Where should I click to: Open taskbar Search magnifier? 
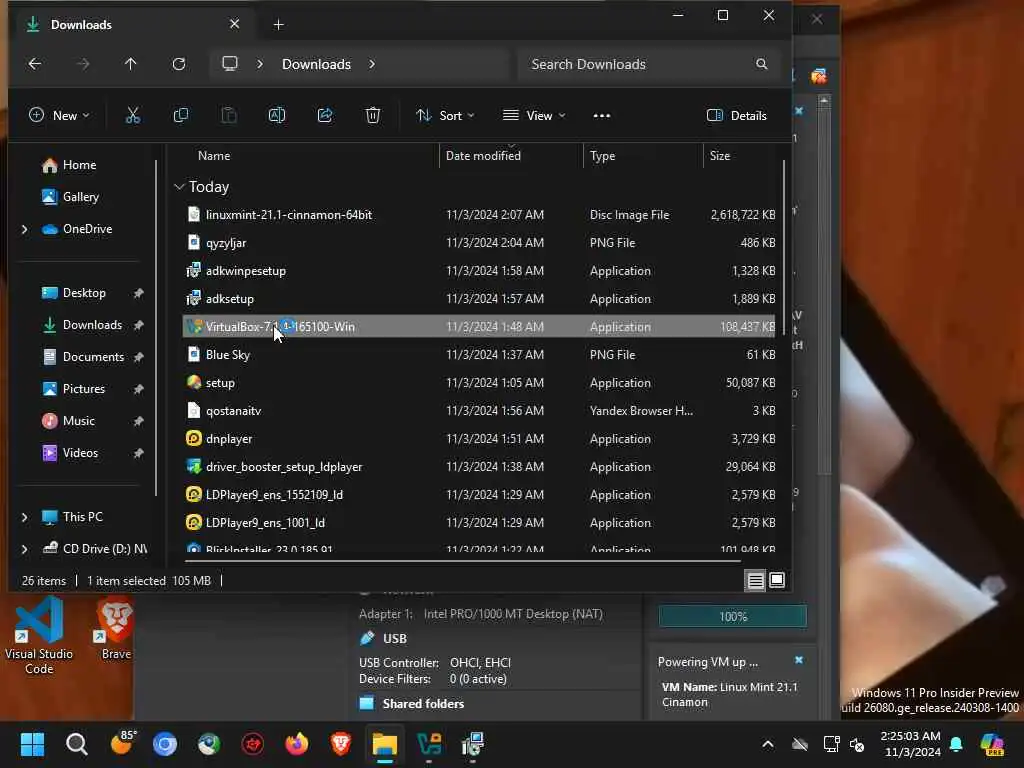76,744
